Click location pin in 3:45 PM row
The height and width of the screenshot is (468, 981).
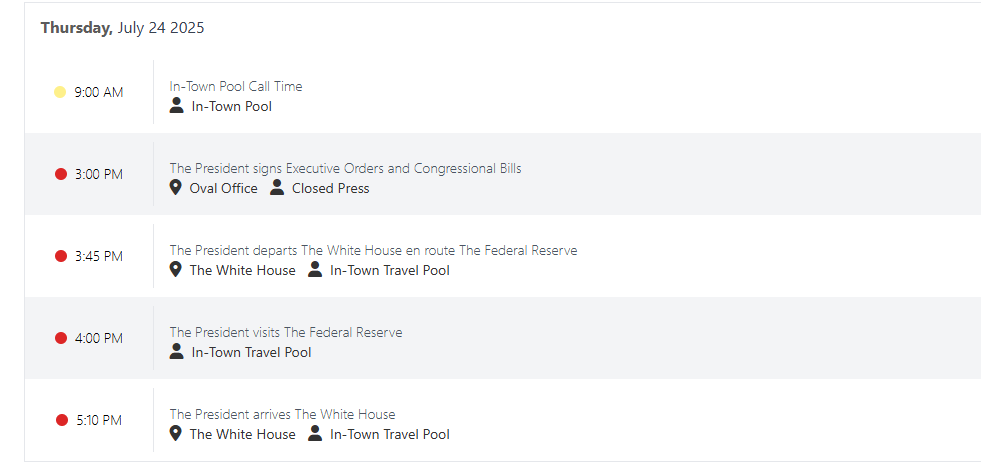point(176,270)
